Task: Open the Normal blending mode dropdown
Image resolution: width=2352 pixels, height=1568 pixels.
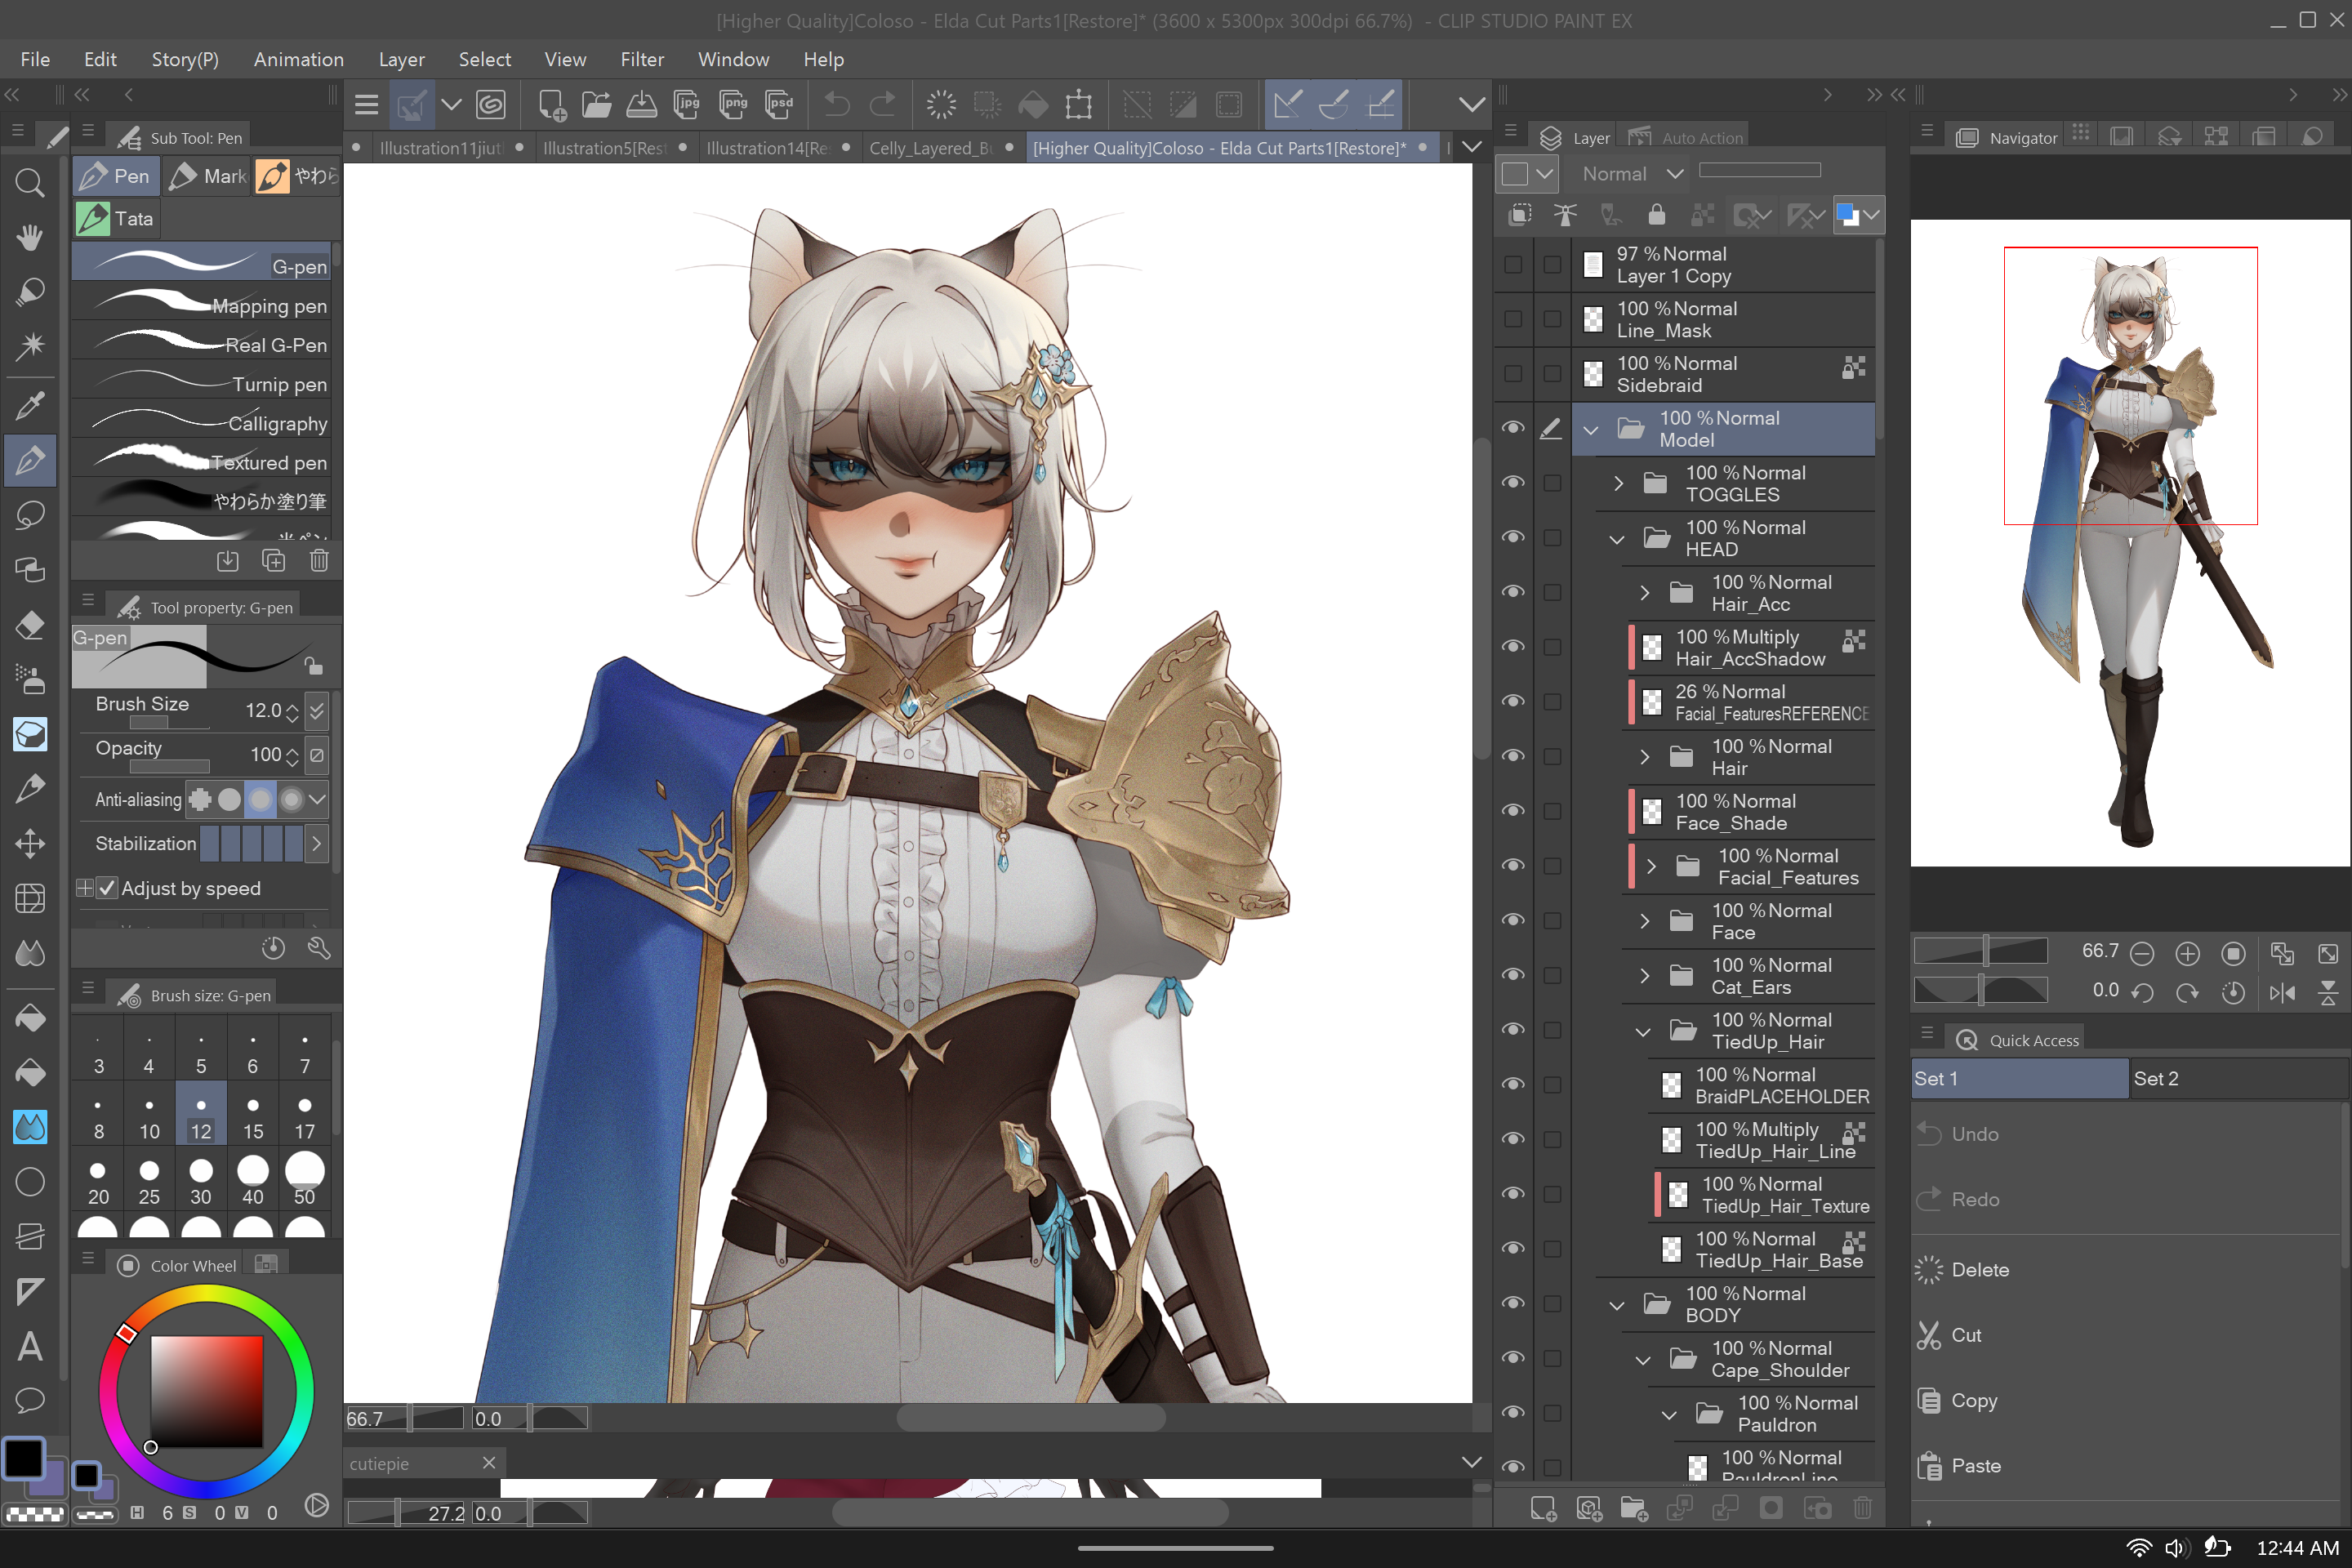Action: click(x=1632, y=174)
